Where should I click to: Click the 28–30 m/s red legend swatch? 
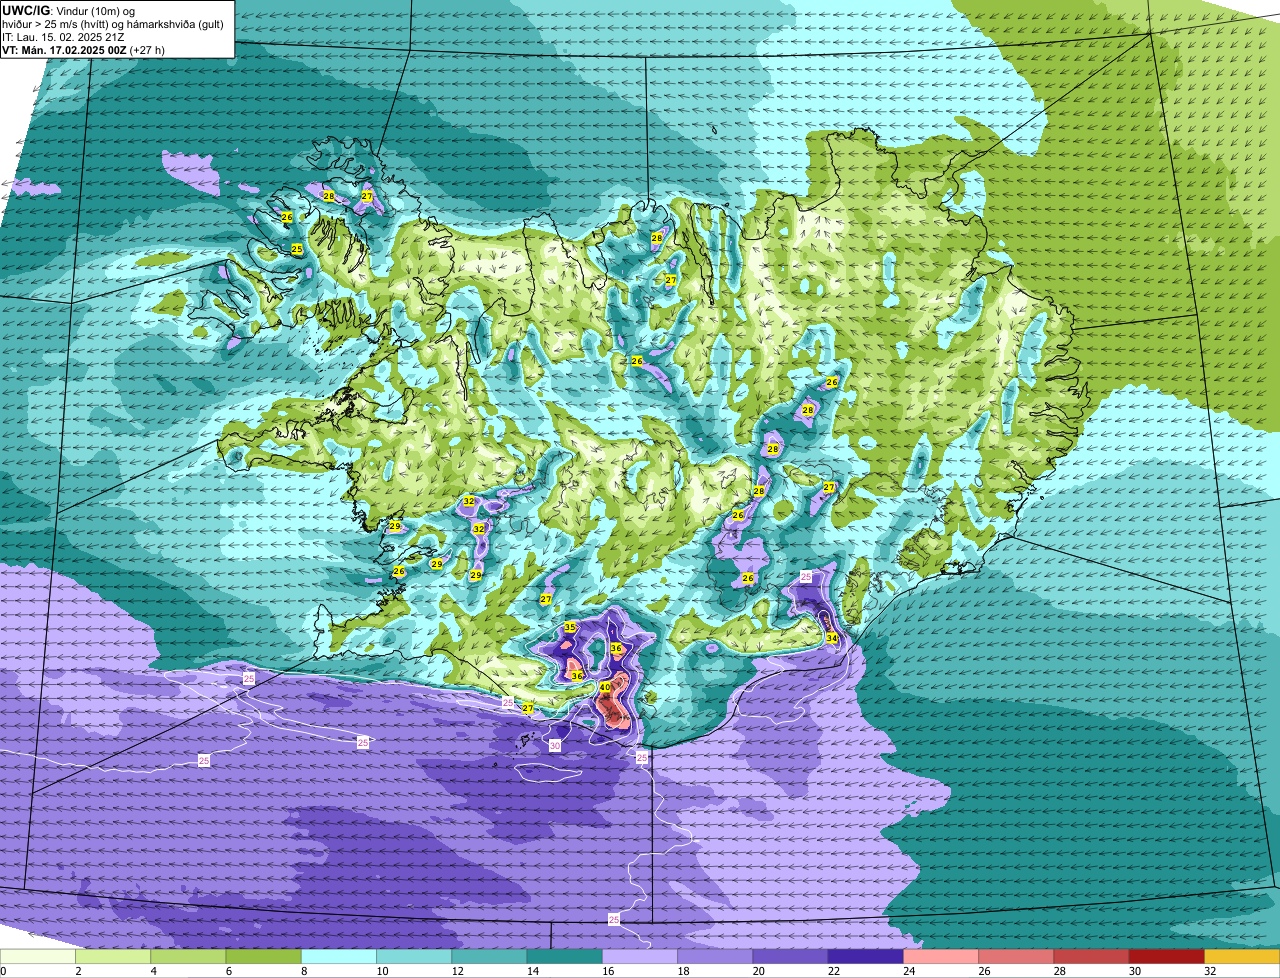tap(1091, 957)
